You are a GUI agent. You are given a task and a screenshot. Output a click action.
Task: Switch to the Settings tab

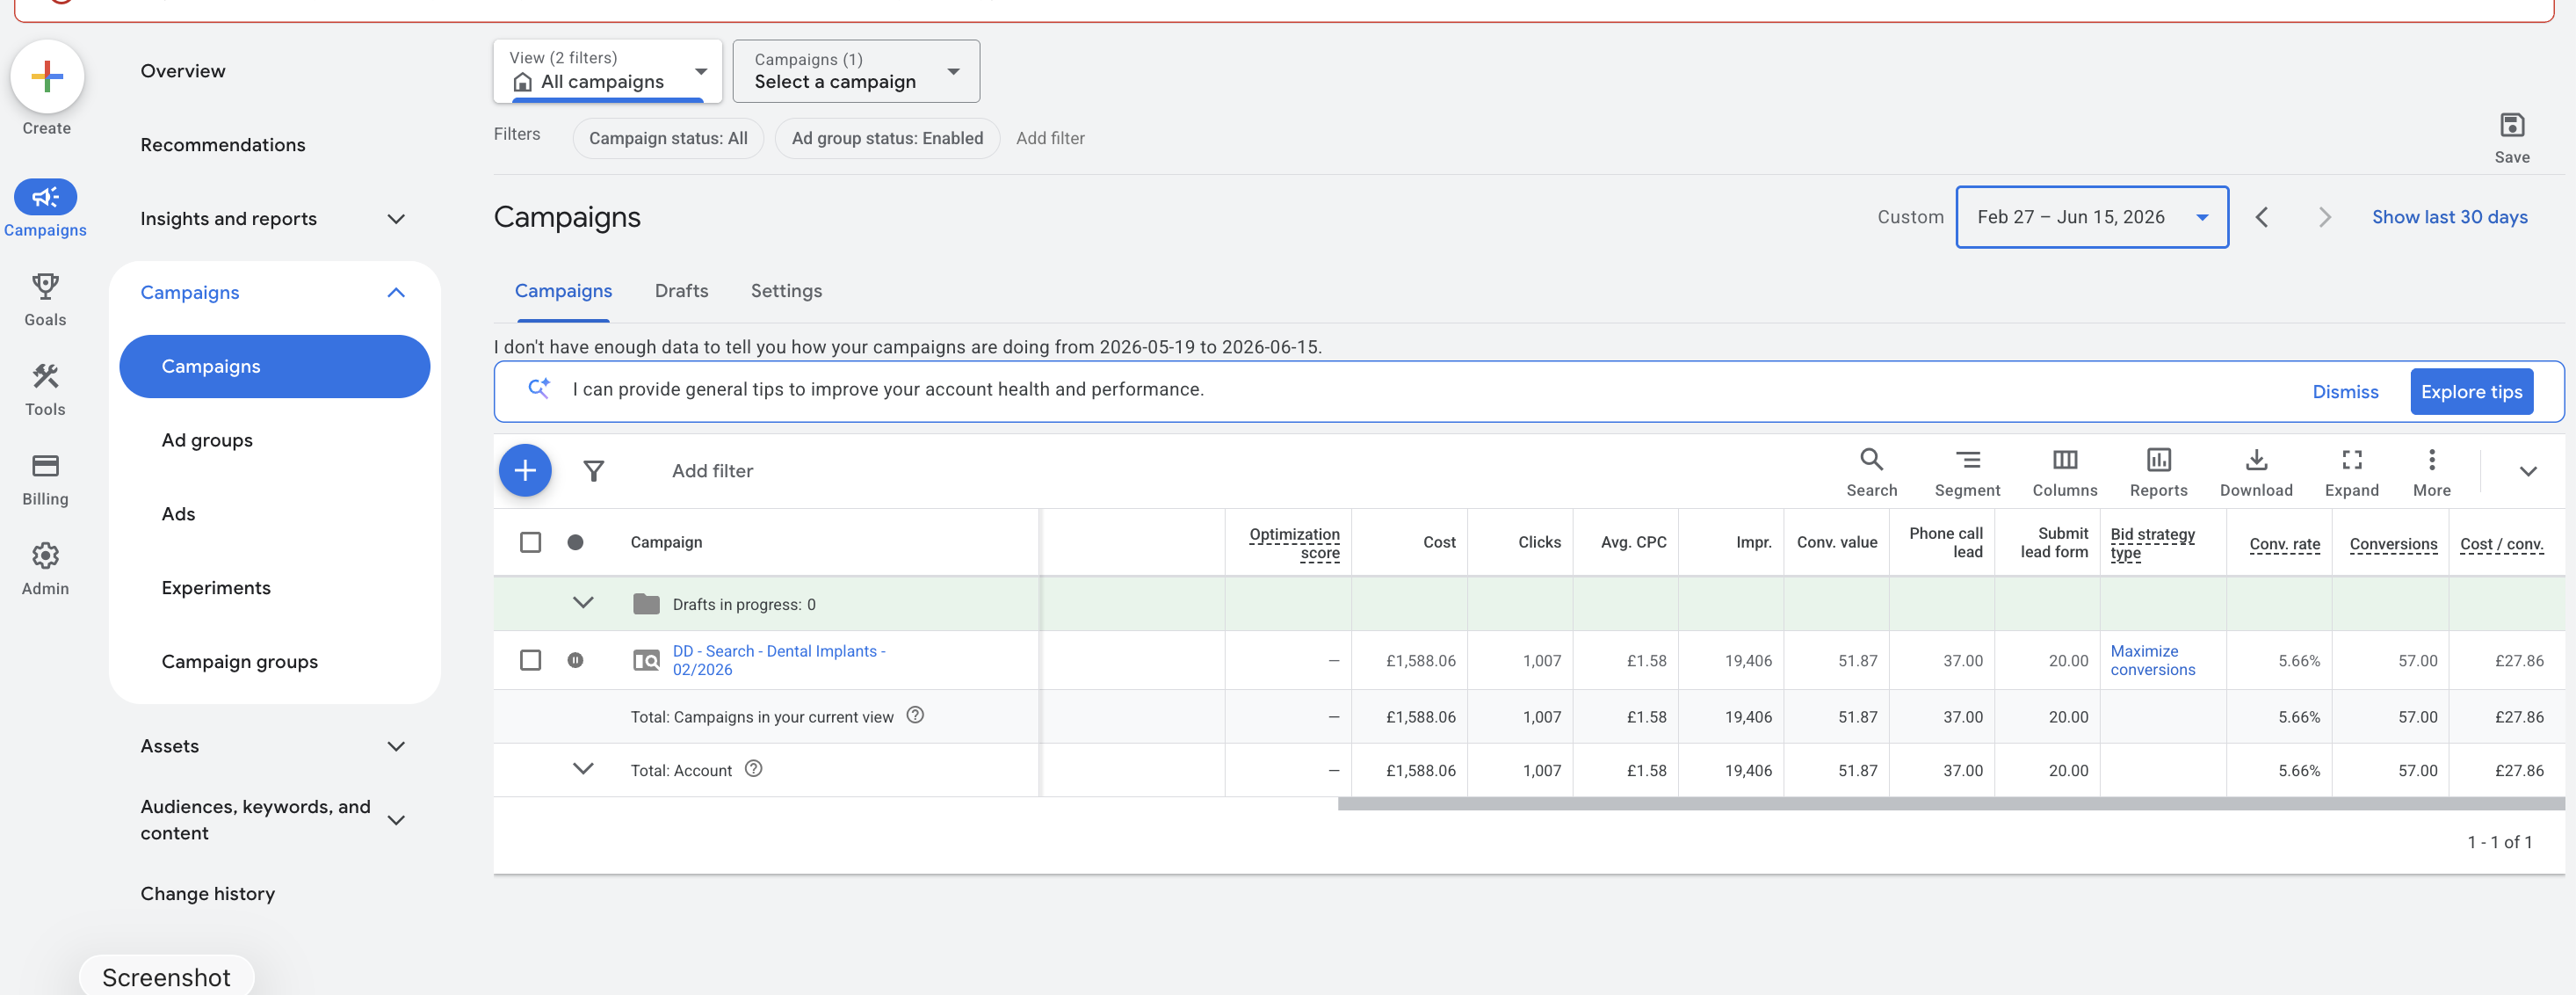pyautogui.click(x=786, y=291)
